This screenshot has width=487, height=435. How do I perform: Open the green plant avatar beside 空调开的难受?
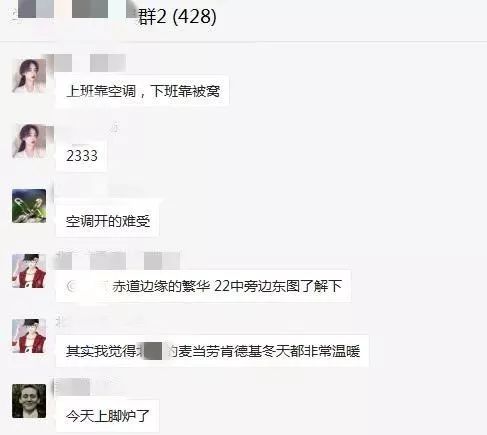29,206
